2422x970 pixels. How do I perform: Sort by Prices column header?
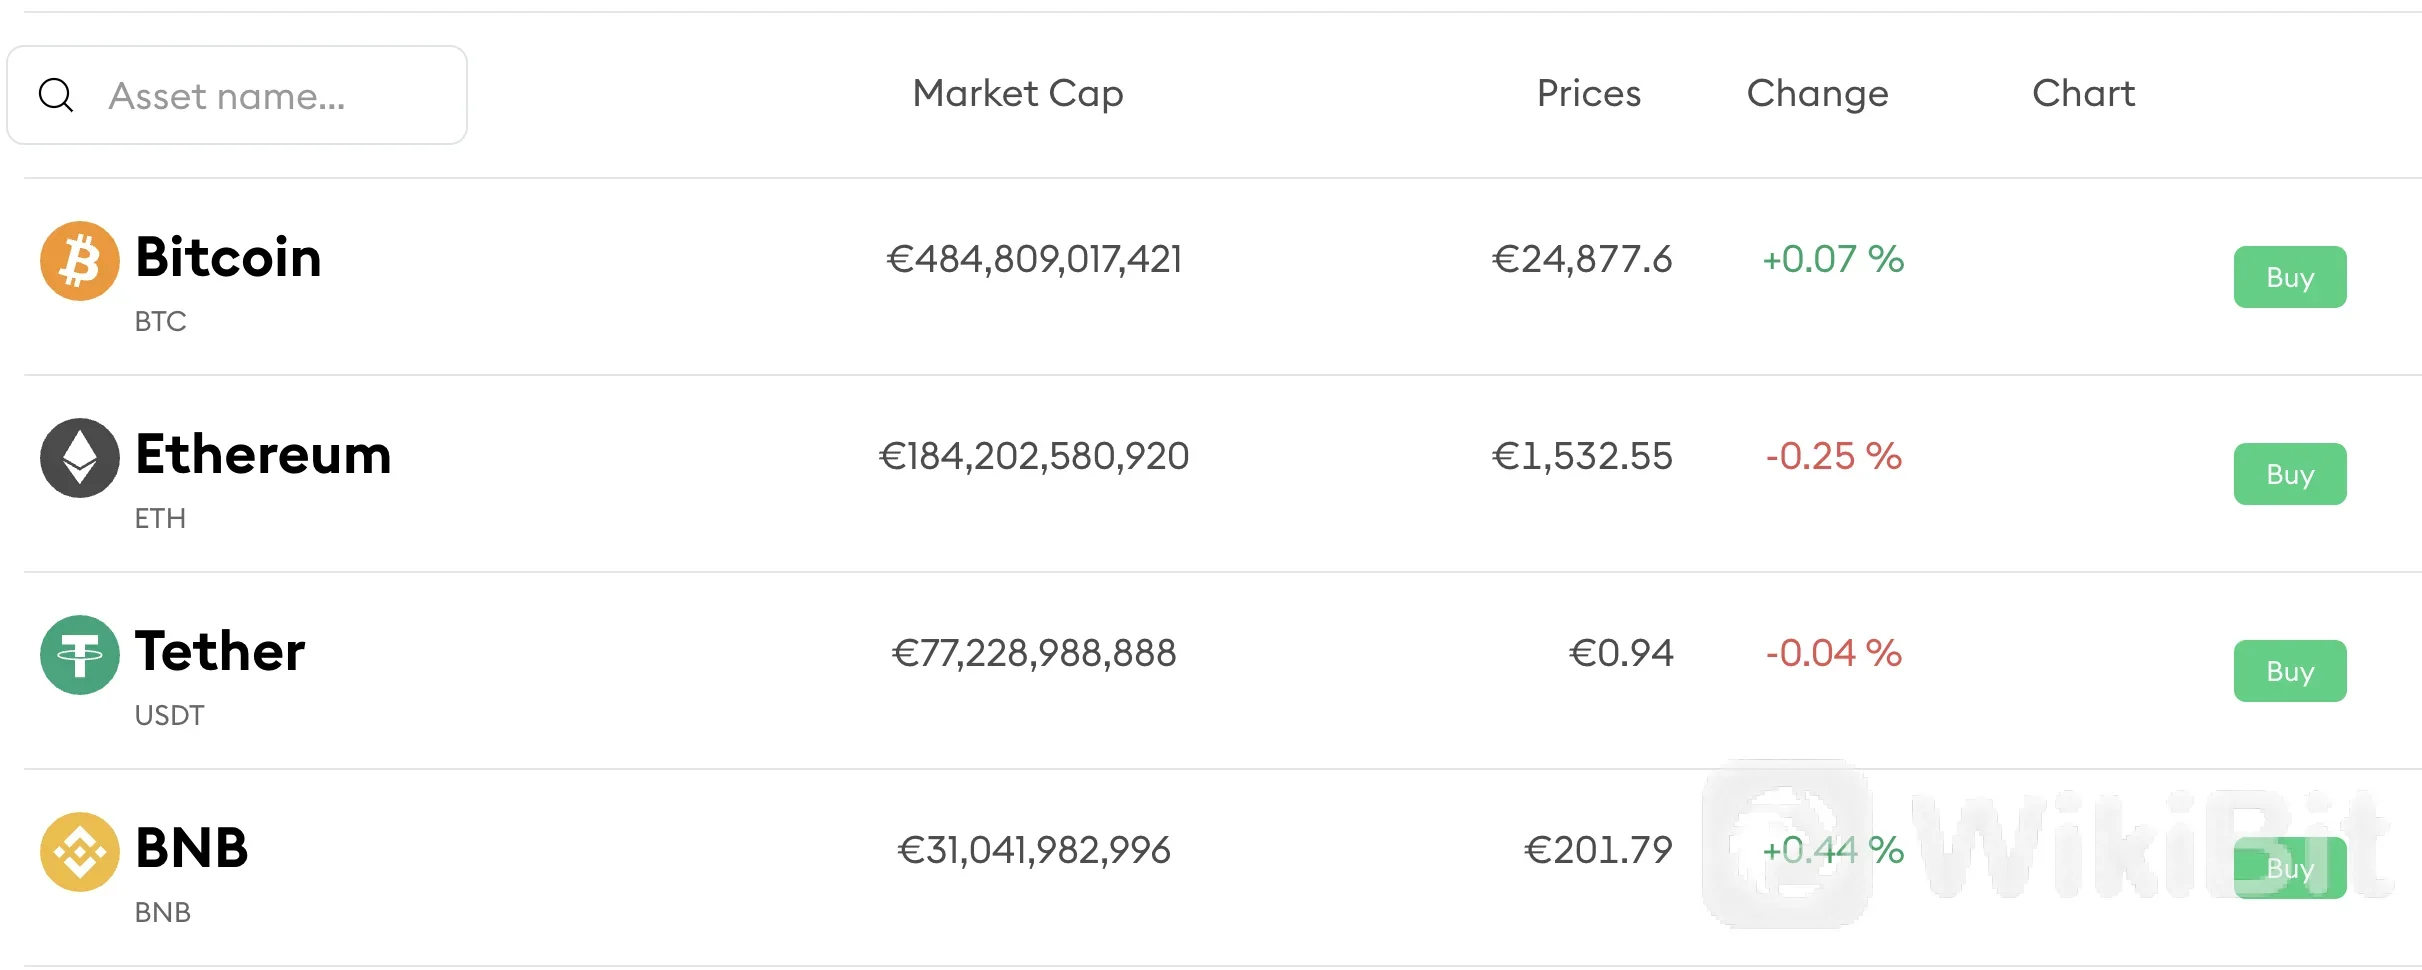pos(1589,93)
